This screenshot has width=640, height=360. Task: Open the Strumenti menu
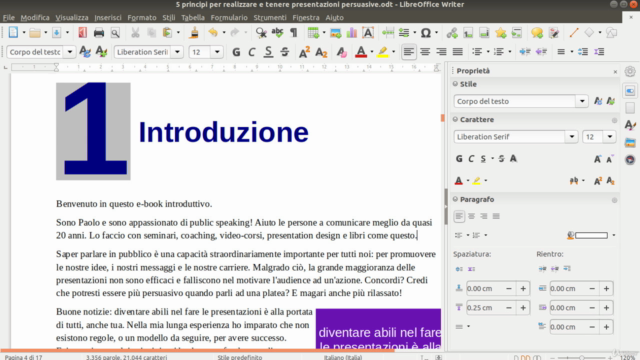pos(270,18)
